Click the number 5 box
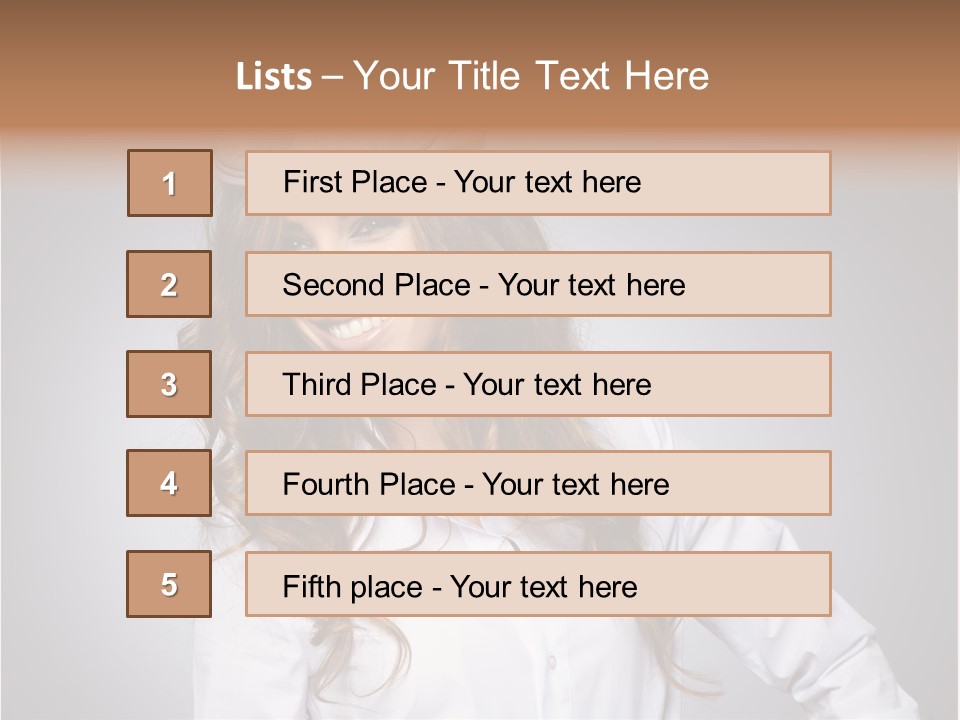This screenshot has height=720, width=960. 169,584
